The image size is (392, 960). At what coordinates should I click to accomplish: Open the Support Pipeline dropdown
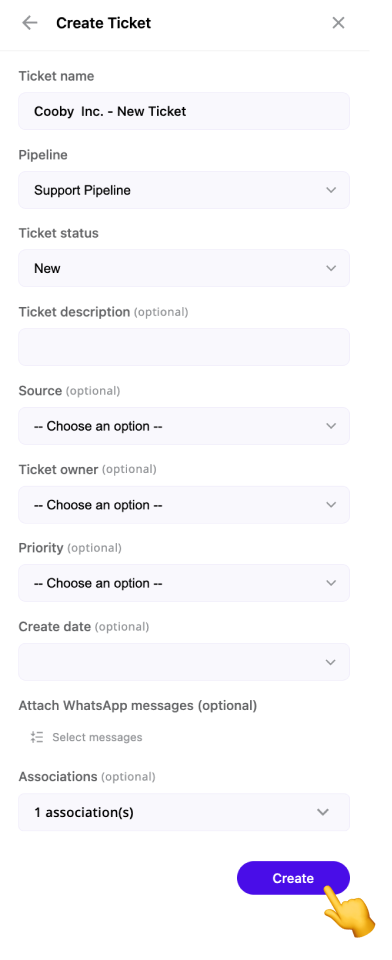[x=184, y=190]
